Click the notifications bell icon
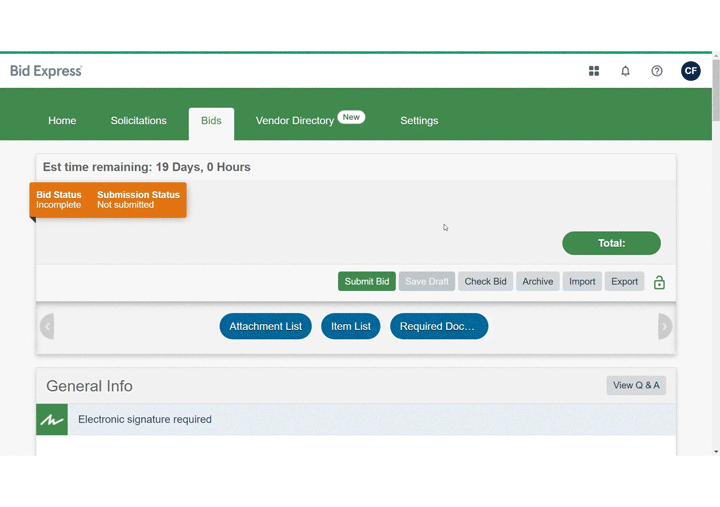The image size is (720, 507). coord(626,71)
